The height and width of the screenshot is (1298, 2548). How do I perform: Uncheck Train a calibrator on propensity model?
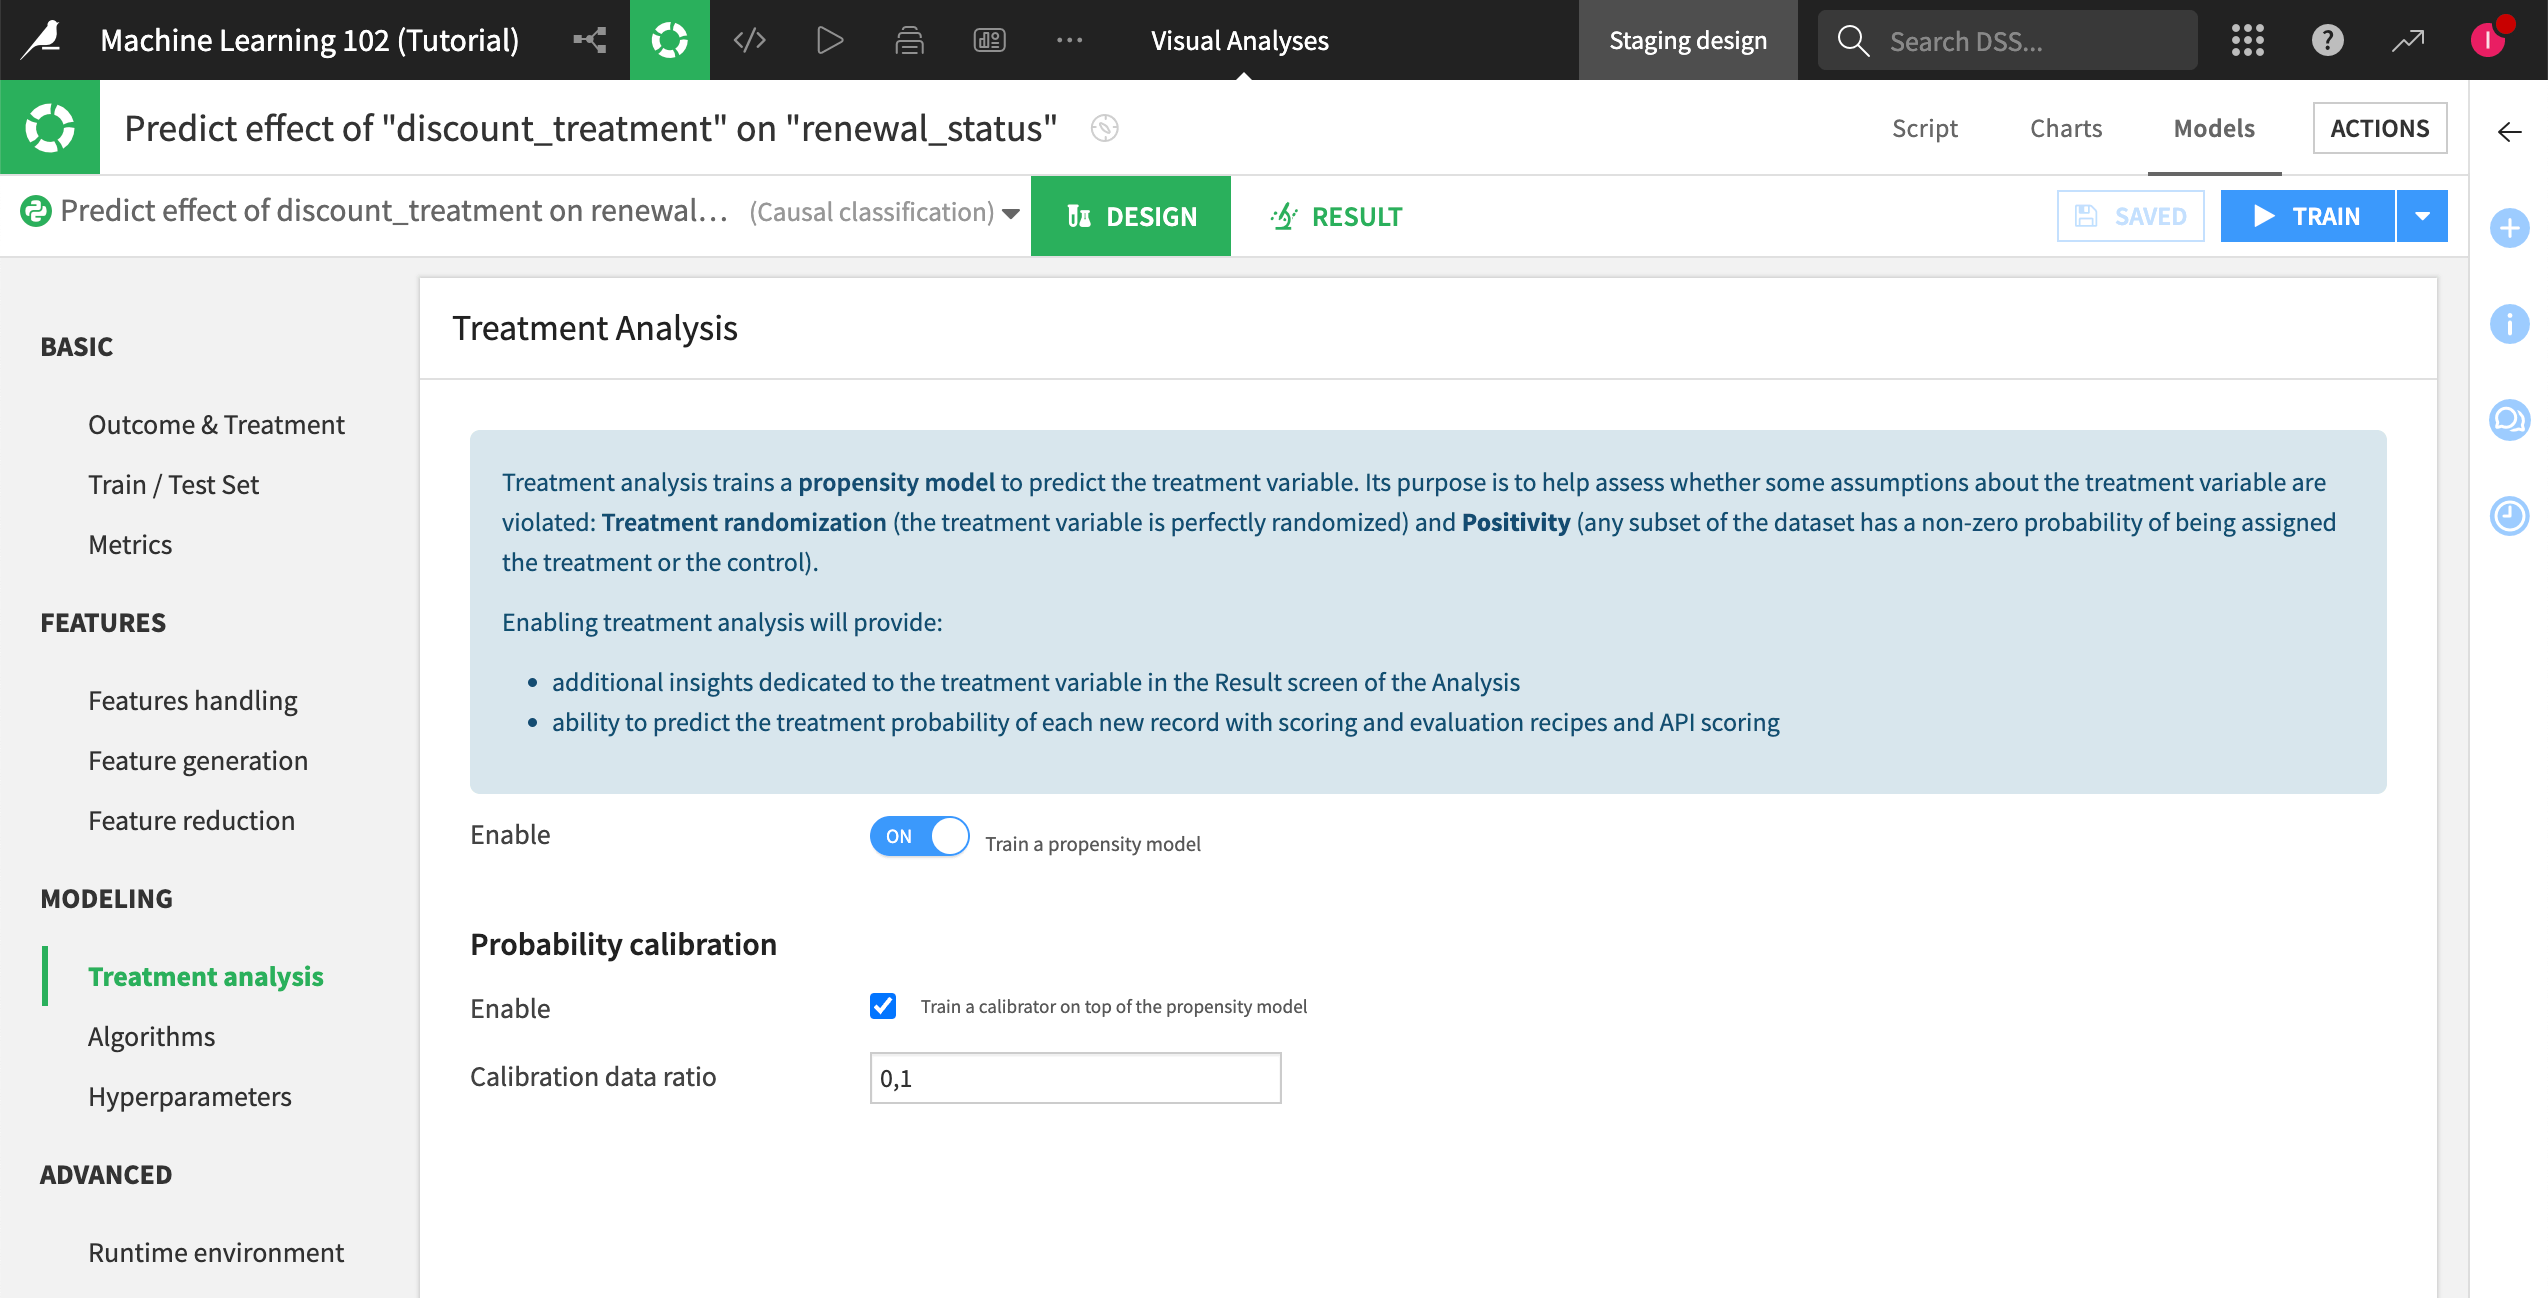883,1006
